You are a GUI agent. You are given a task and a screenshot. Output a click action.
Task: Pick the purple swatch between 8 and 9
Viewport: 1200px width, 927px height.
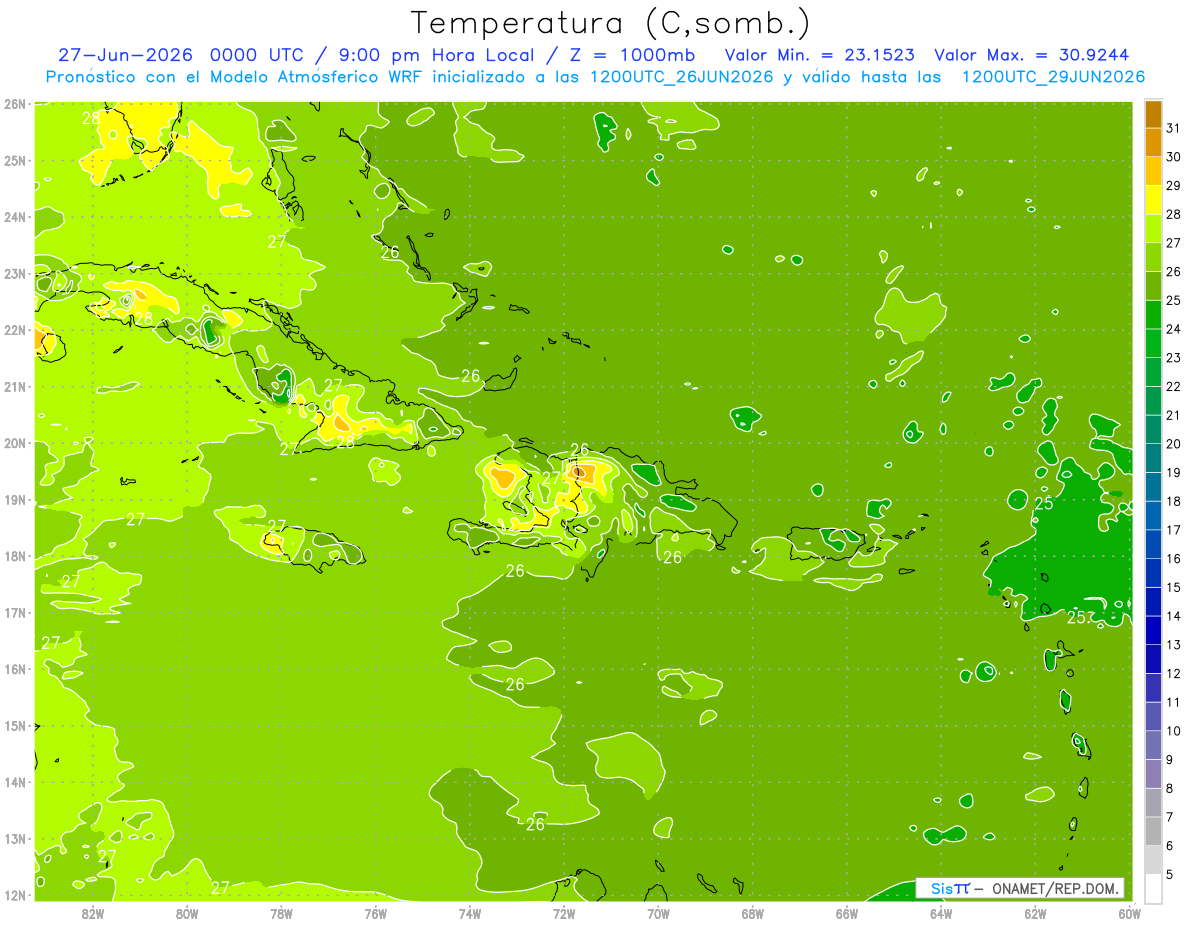point(1153,774)
